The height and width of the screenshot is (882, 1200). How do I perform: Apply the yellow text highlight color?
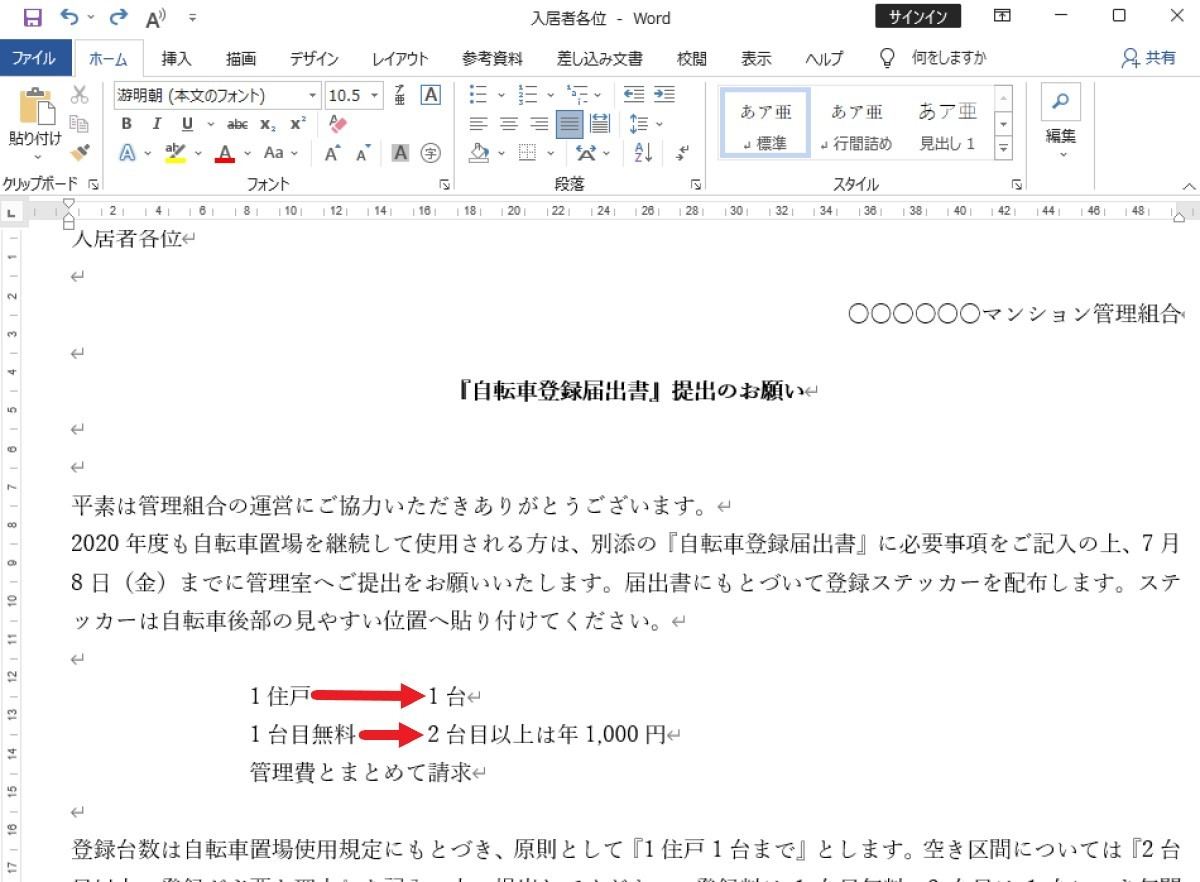click(x=176, y=153)
